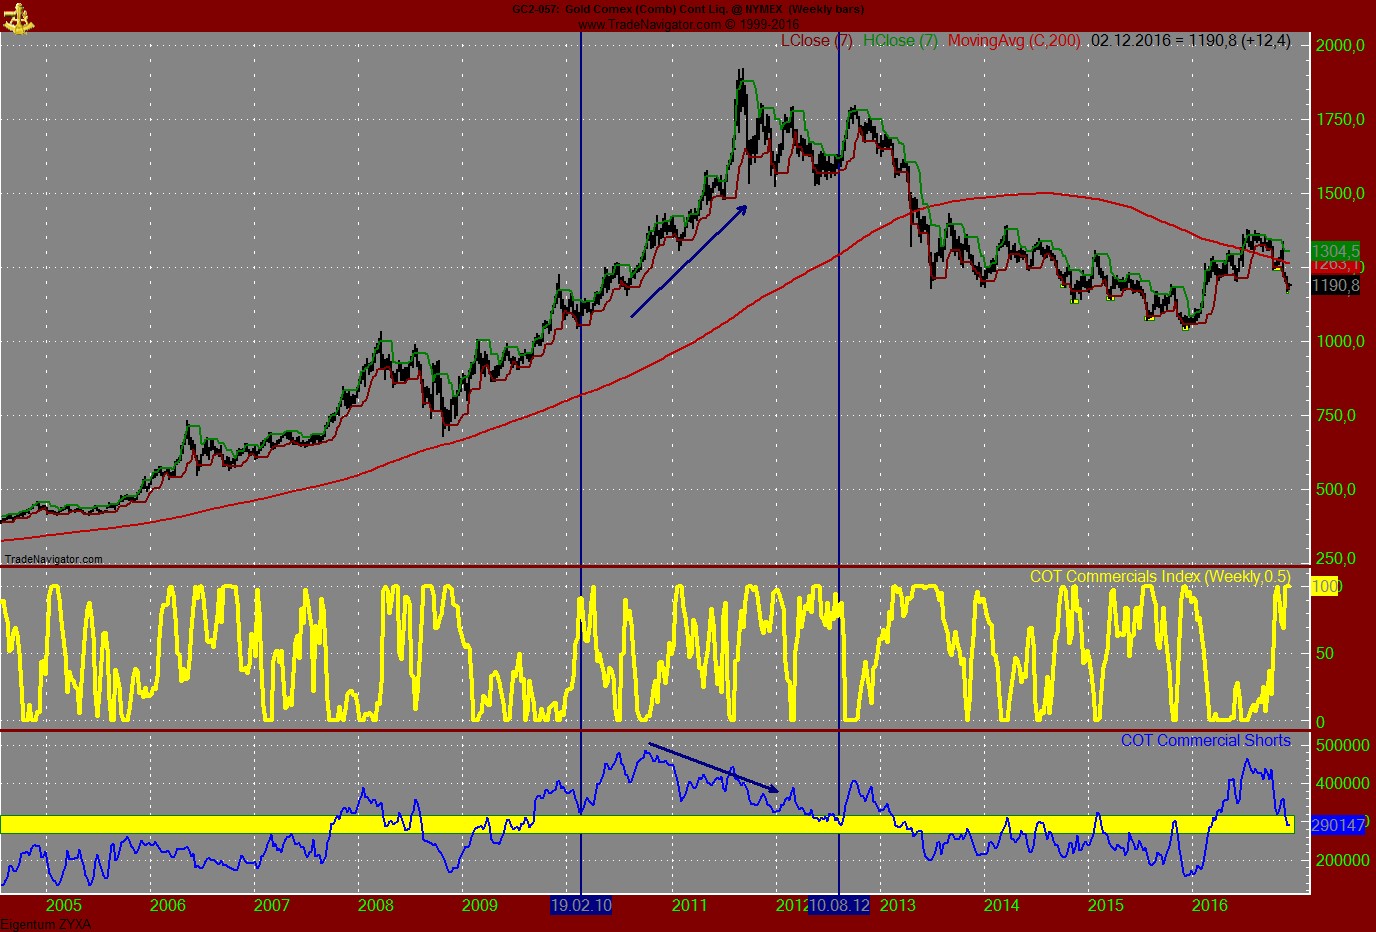
Task: Click the www.TradeNavigator.com copyright line
Action: (689, 24)
